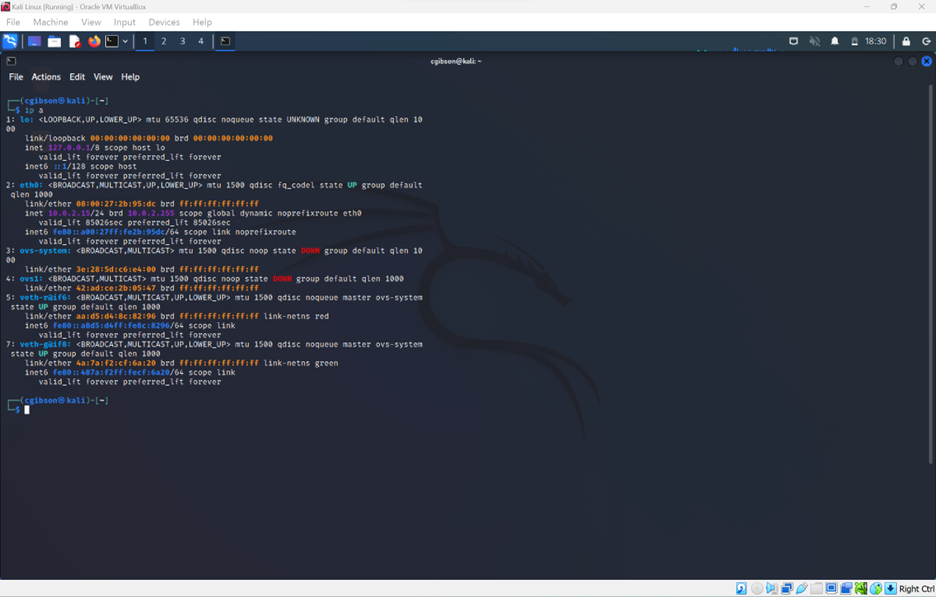Screen dimensions: 936x597
Task: Open the Kali applications menu icon
Action: 10,41
